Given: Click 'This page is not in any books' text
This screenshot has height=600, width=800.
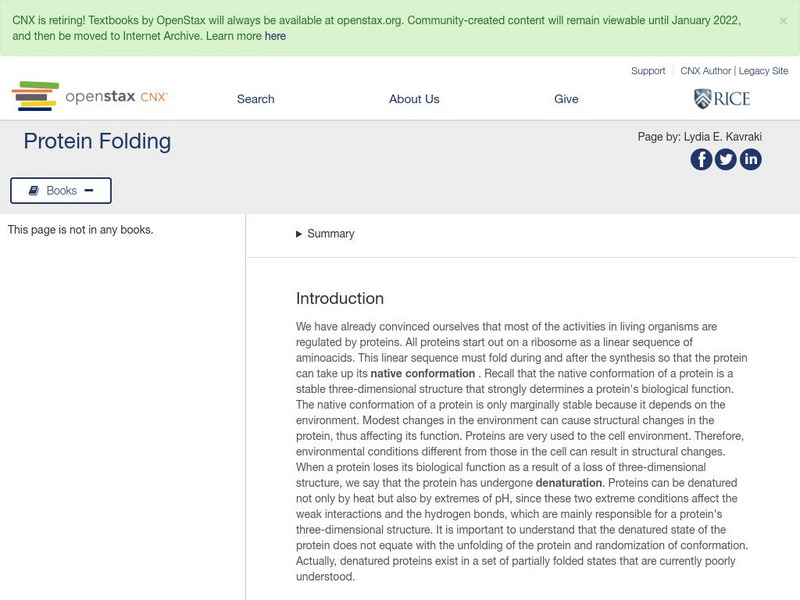Looking at the screenshot, I should (81, 230).
